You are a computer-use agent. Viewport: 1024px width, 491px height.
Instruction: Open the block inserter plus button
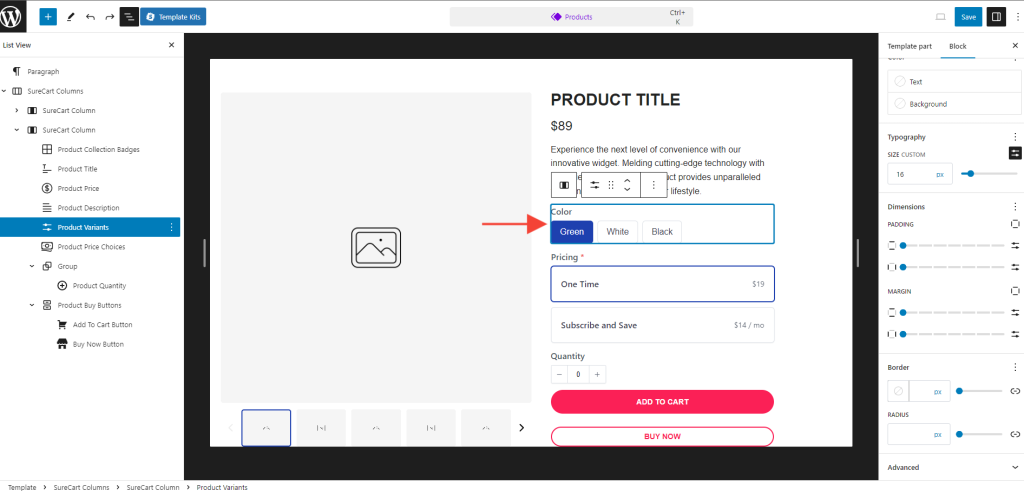click(48, 17)
